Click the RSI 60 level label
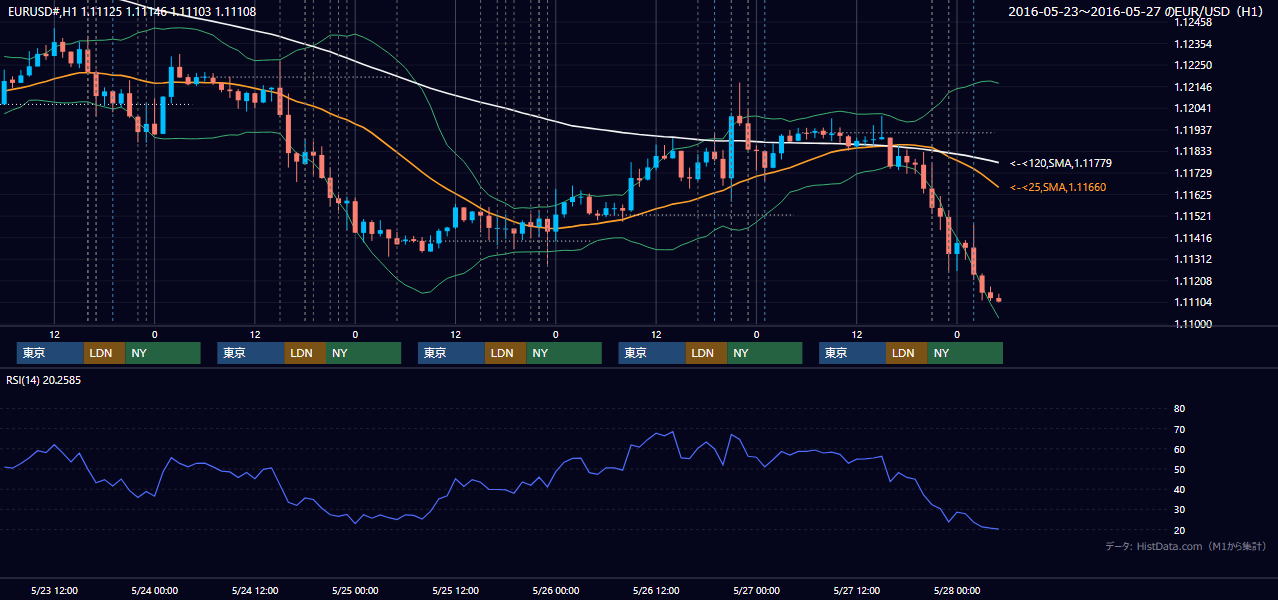1278x600 pixels. click(1179, 449)
